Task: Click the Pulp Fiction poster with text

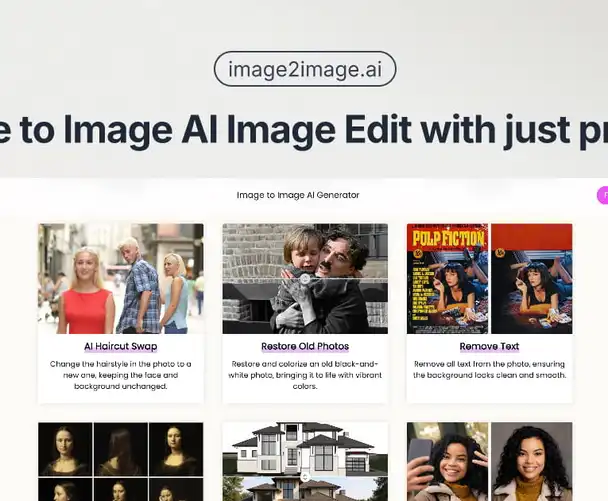Action: pyautogui.click(x=447, y=278)
